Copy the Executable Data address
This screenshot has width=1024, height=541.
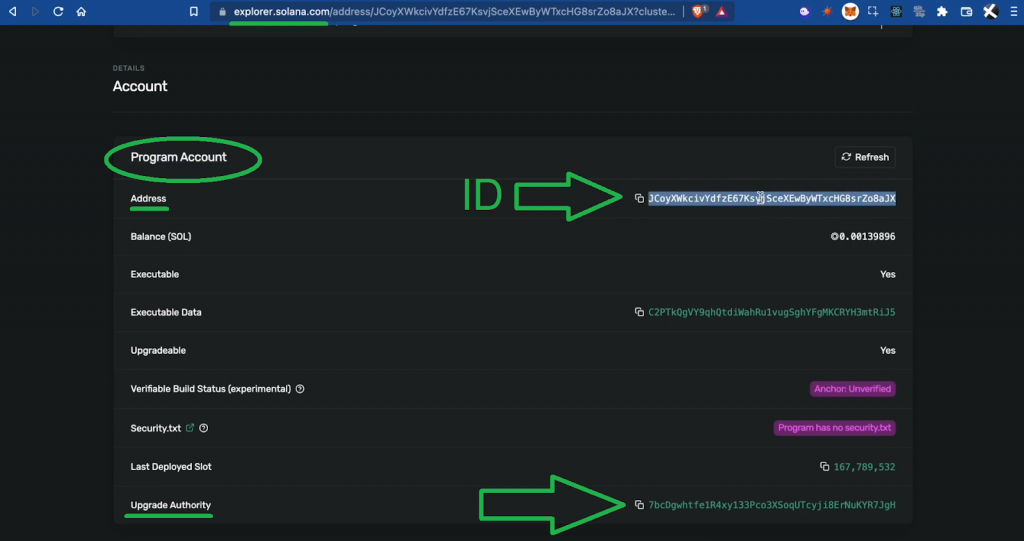[x=639, y=312]
